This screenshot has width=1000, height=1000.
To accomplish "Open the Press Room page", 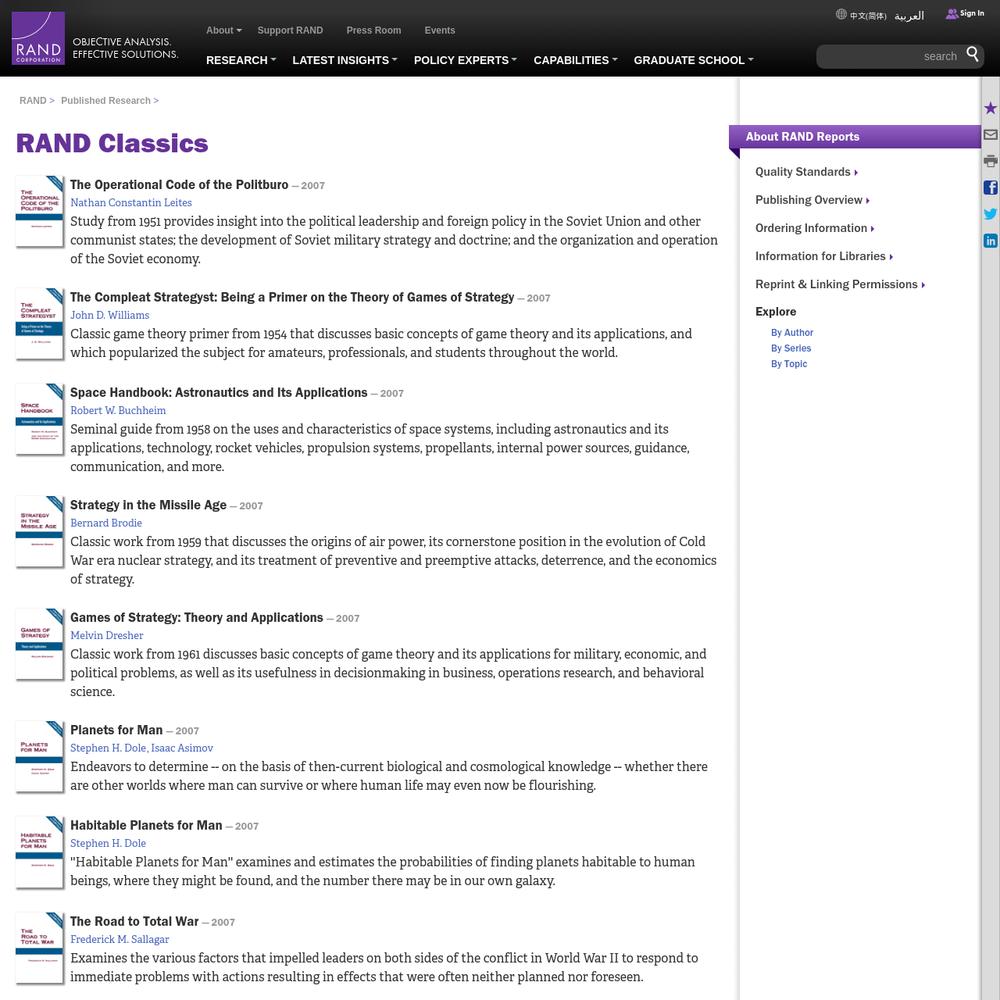I will click(374, 30).
